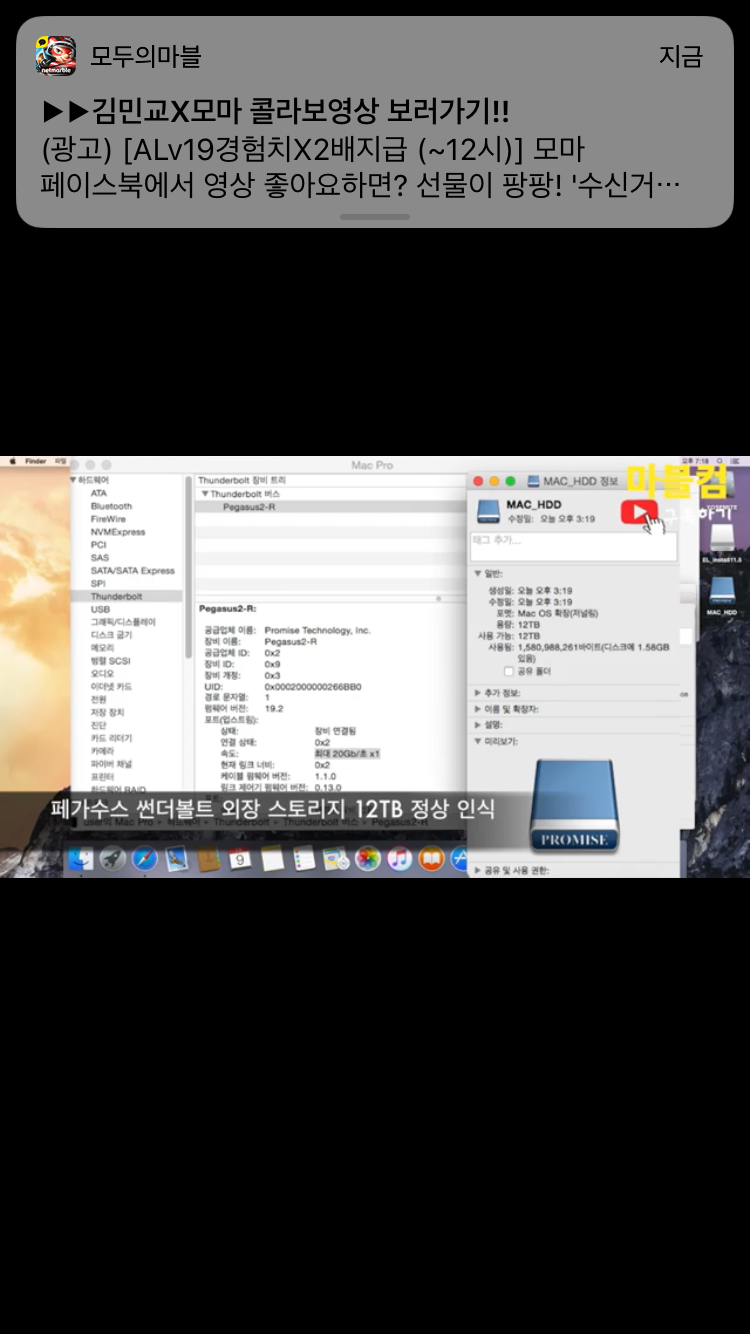Collapse the Thunderbolt 버스 tree node
Viewport: 750px width, 1334px height.
pos(205,494)
